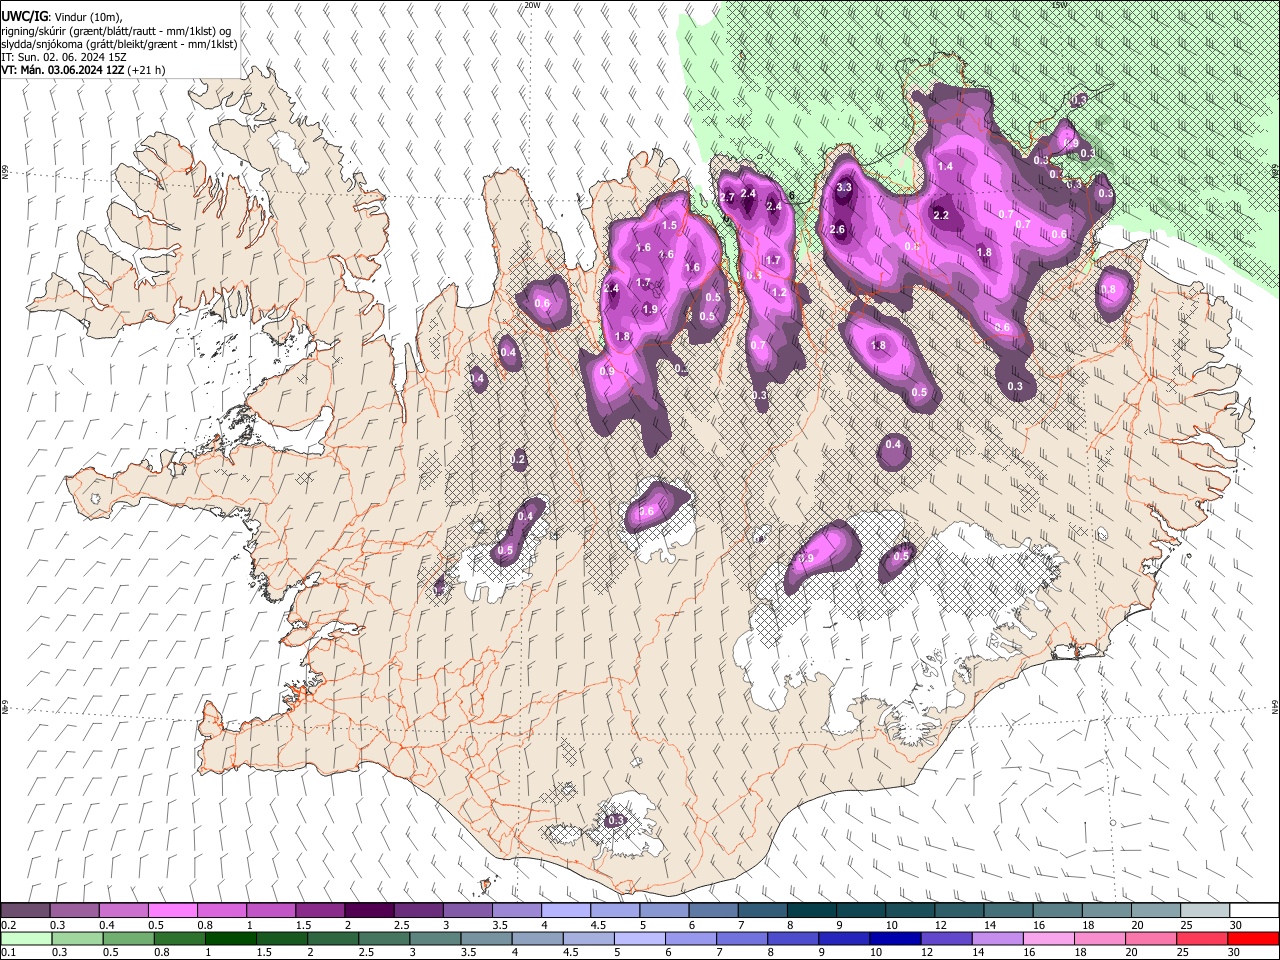Viewport: 1280px width, 960px height.
Task: Select the darkest purple snow swatch between 2 and 2.5
Action: [369, 910]
